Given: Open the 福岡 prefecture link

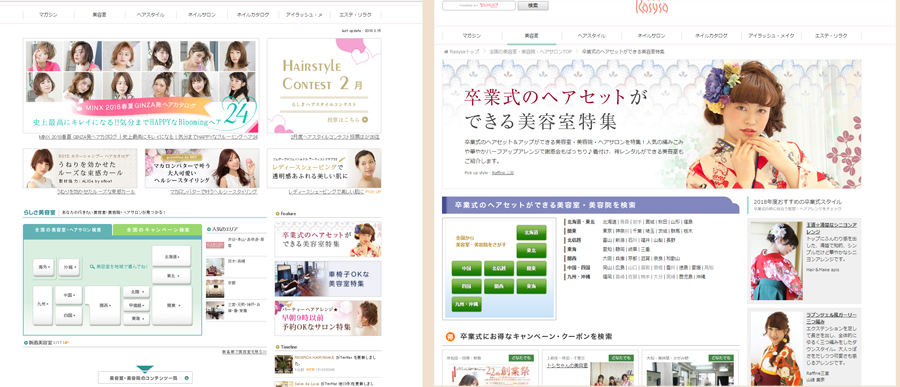Looking at the screenshot, I should click(x=608, y=277).
